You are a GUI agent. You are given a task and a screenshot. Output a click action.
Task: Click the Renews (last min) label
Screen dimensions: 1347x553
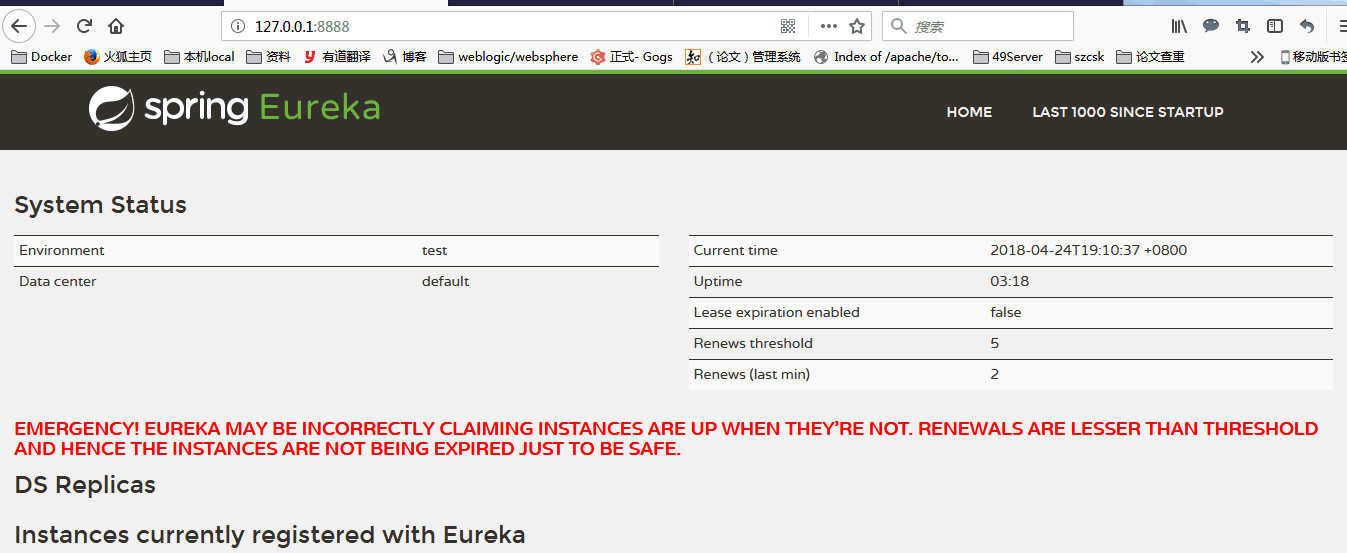point(751,374)
